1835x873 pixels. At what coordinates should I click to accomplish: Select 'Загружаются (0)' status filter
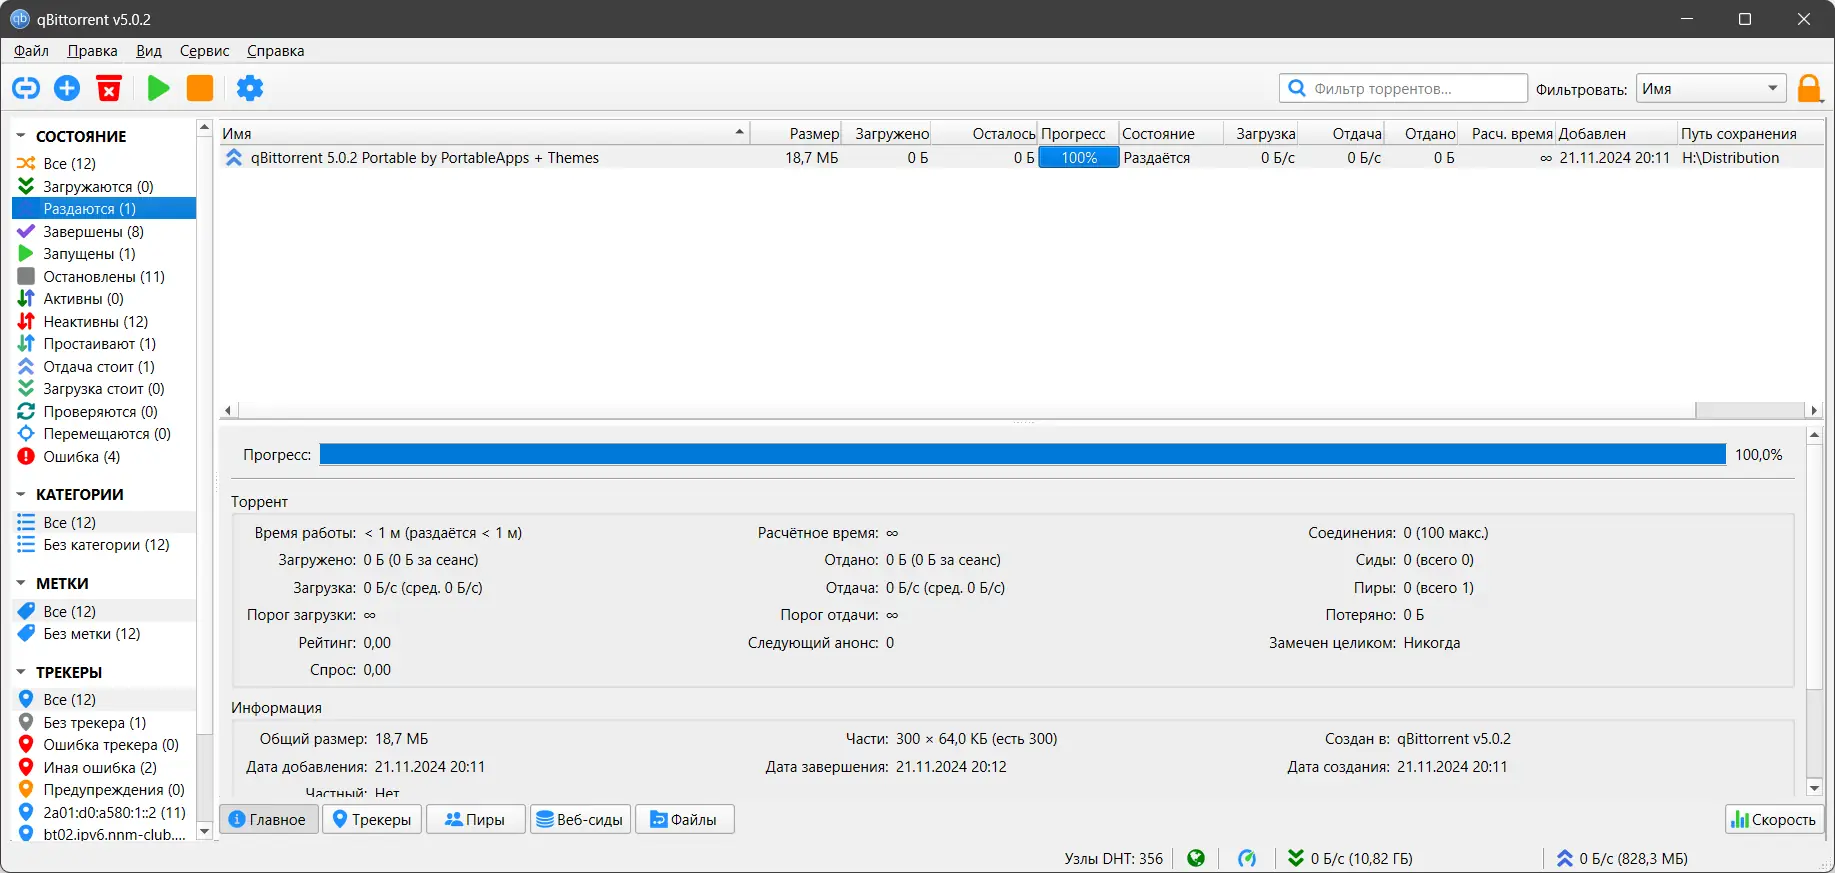pyautogui.click(x=104, y=186)
